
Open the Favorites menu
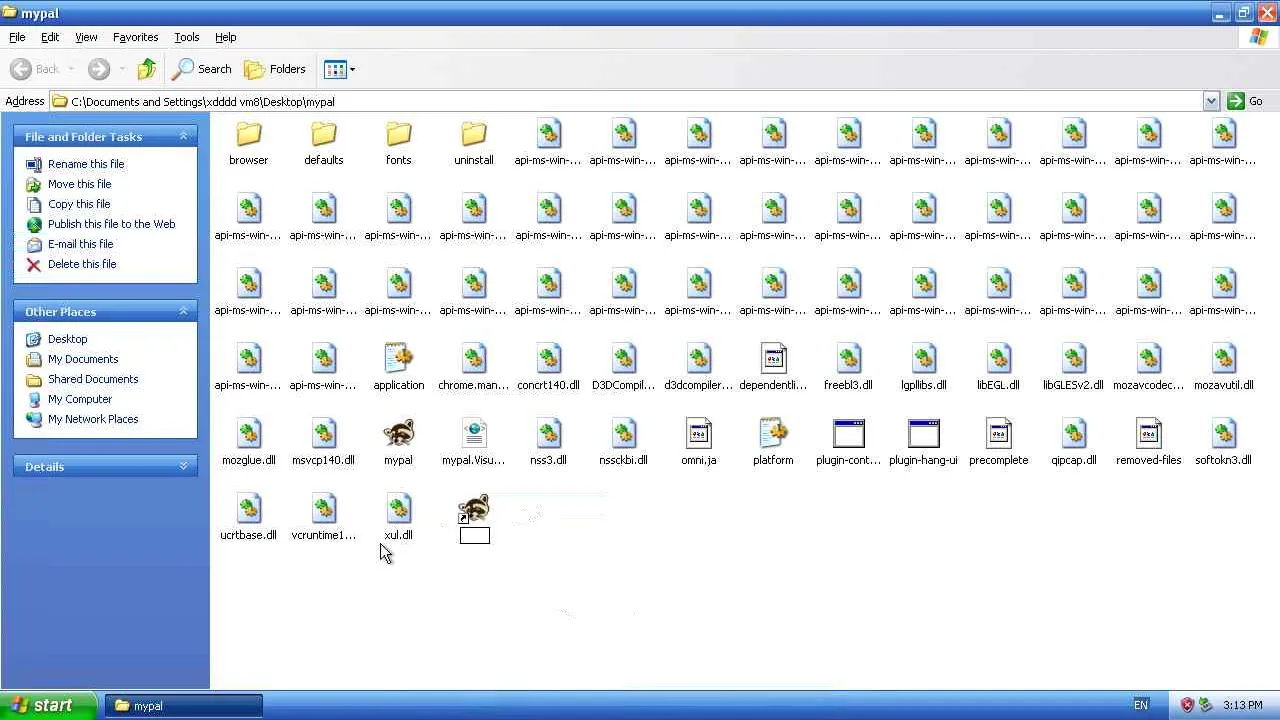[x=135, y=37]
